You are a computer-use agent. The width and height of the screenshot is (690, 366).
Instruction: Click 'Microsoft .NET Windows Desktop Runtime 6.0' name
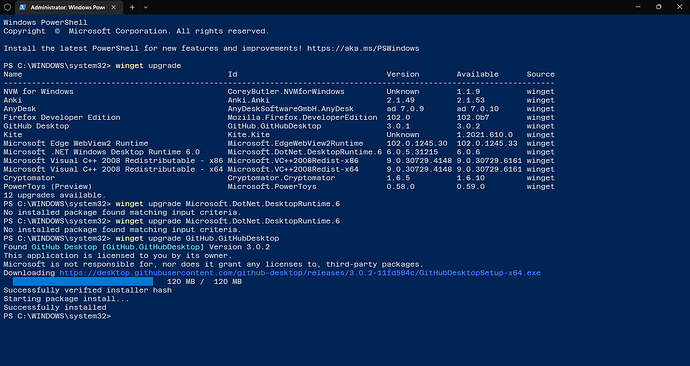point(101,152)
